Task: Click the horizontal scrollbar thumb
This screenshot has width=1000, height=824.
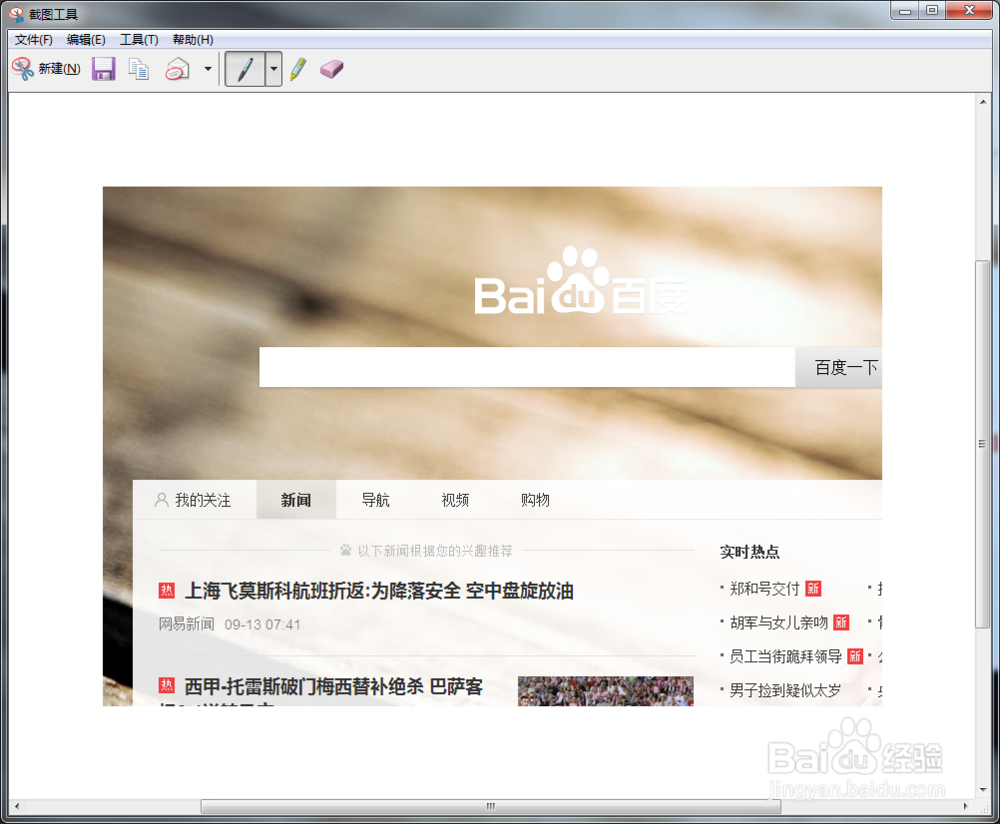Action: coord(489,804)
